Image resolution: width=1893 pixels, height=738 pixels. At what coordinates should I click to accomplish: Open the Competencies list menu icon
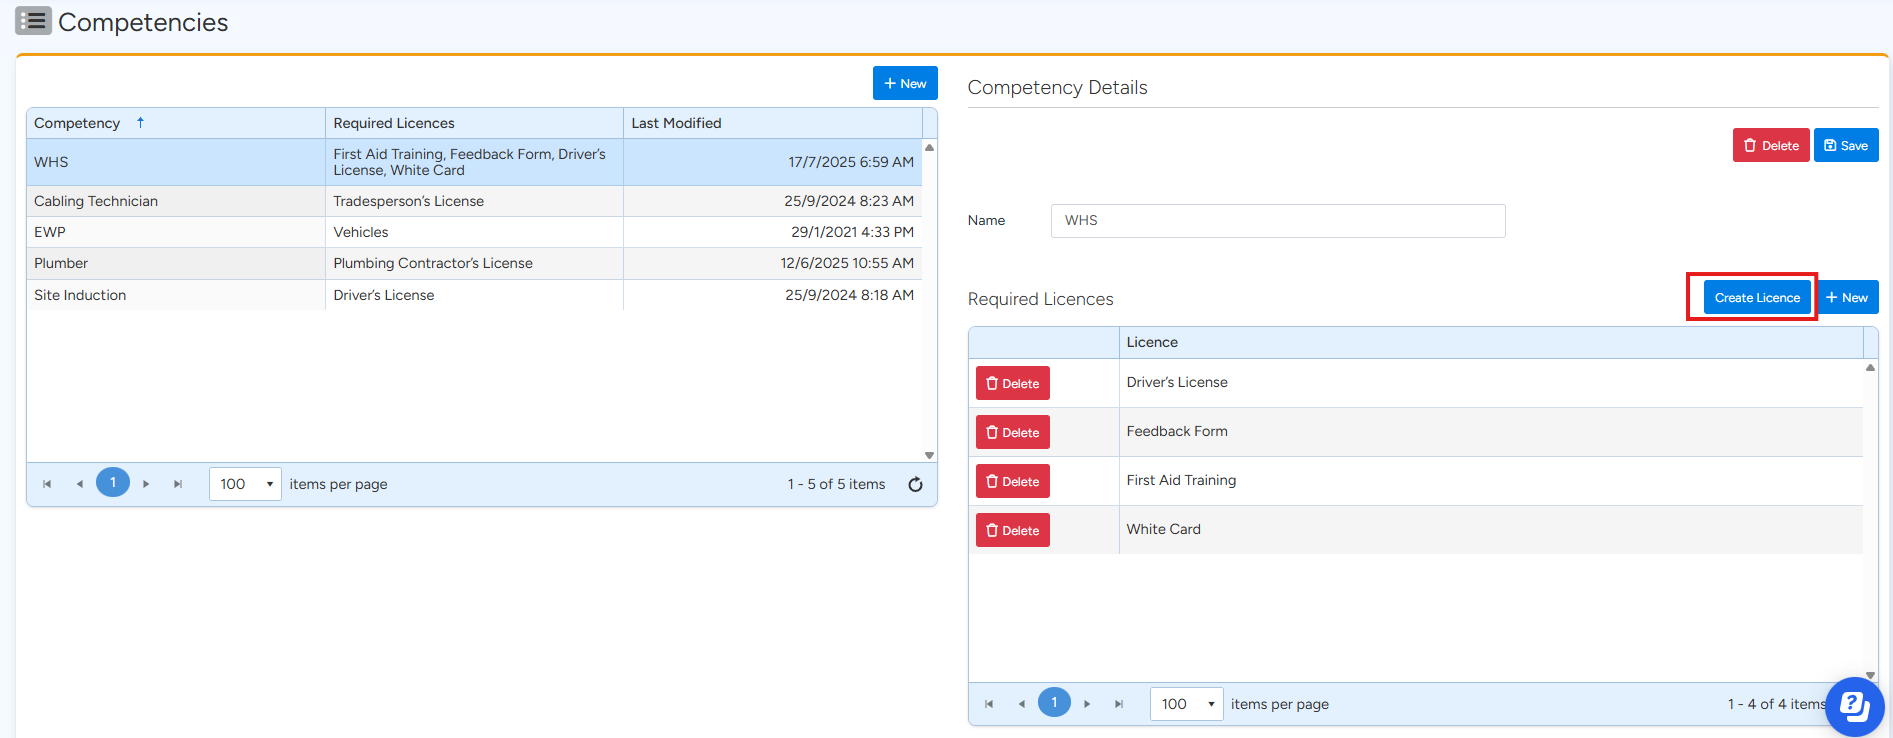tap(33, 21)
